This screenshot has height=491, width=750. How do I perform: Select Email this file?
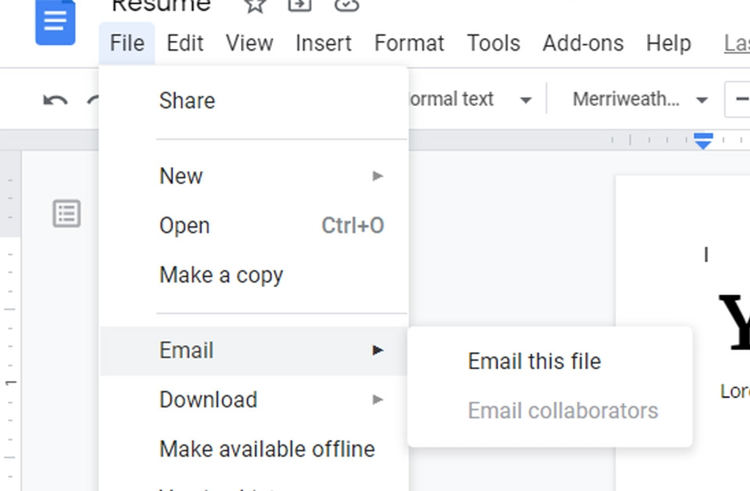pyautogui.click(x=534, y=361)
